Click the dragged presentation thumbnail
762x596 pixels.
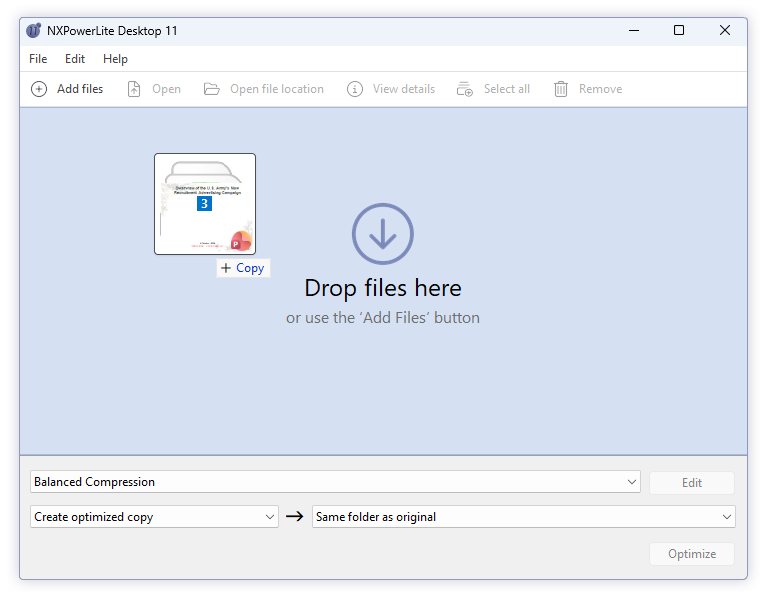205,204
